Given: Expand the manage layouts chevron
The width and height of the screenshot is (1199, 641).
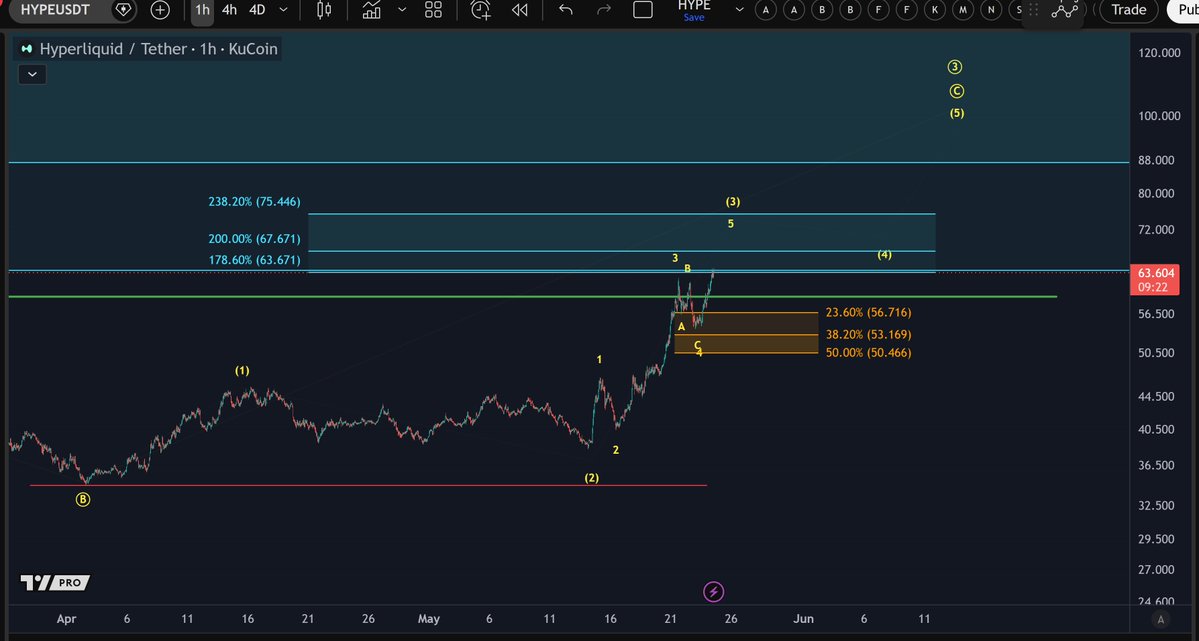Looking at the screenshot, I should pos(739,10).
